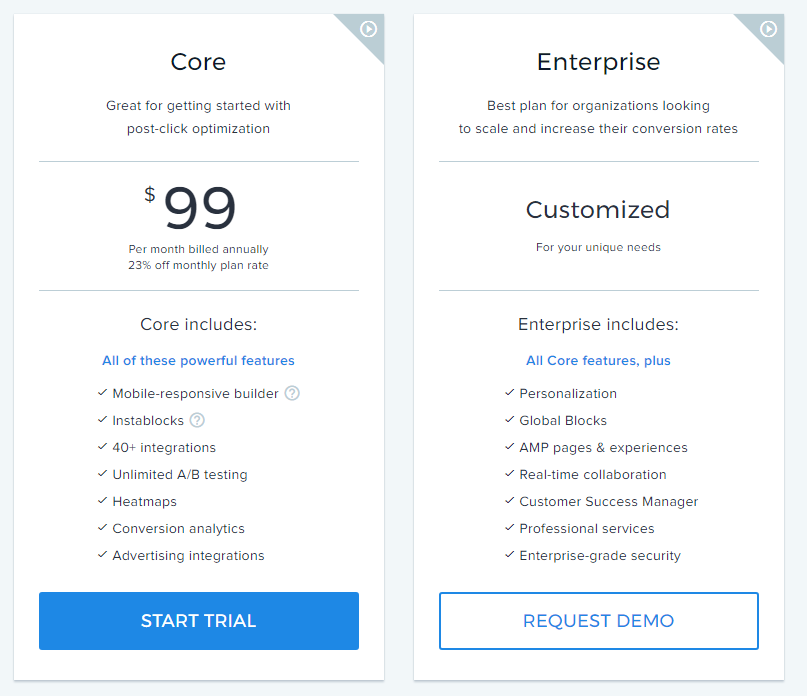Click the Conversion analytics feature item
807x696 pixels.
pyautogui.click(x=178, y=529)
